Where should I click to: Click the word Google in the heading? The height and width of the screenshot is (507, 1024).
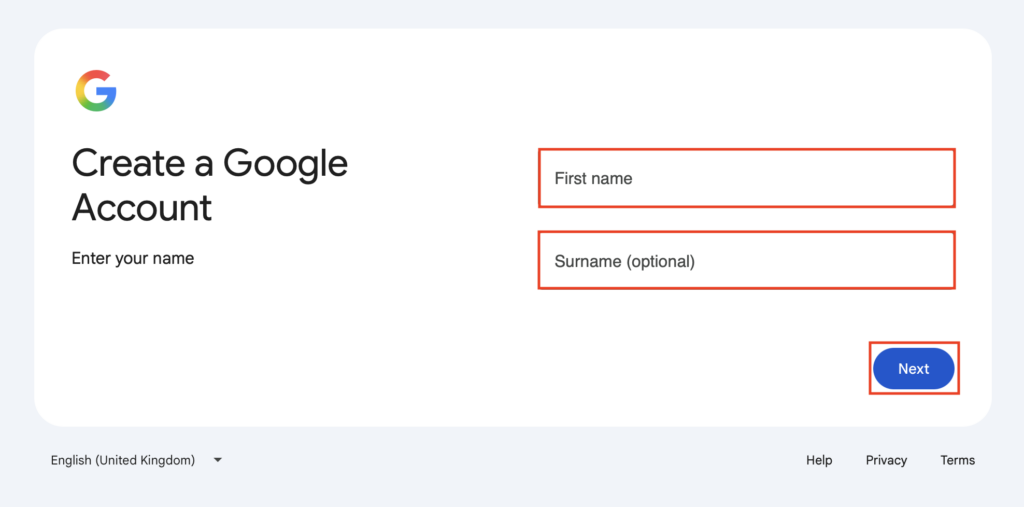285,165
